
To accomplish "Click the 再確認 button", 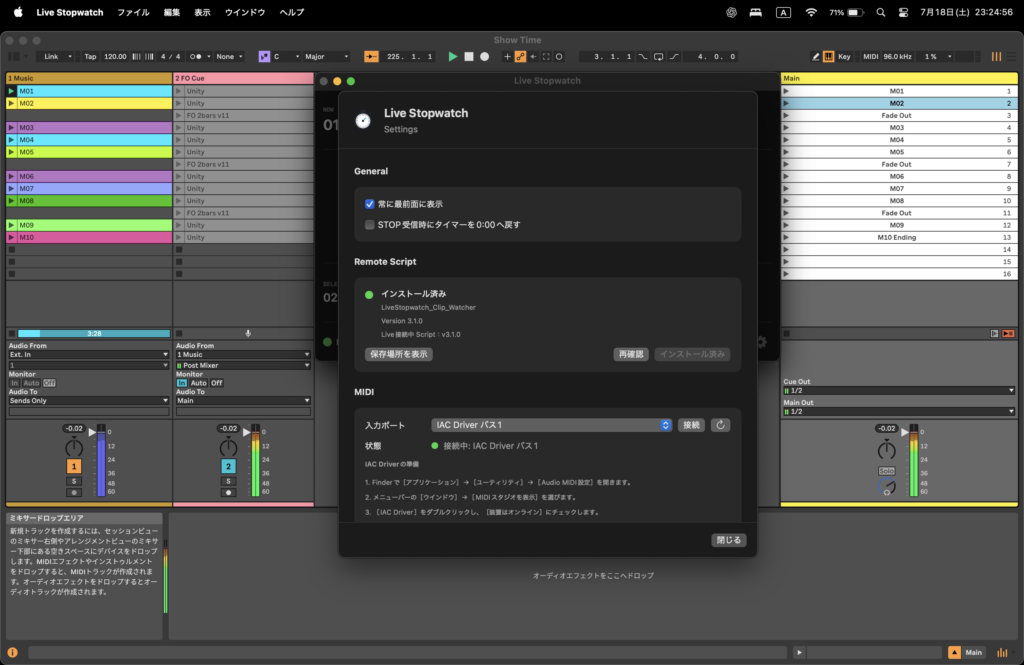I will tap(631, 354).
